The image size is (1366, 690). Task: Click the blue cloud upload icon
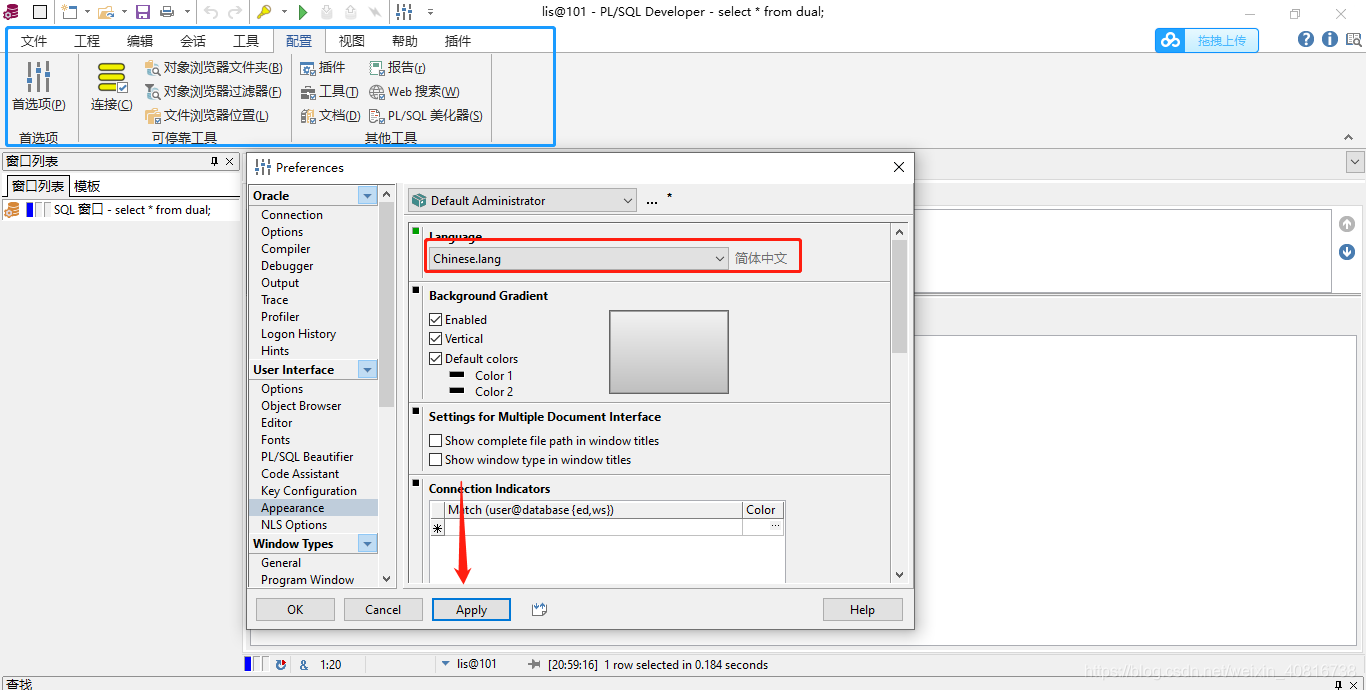tap(1170, 40)
